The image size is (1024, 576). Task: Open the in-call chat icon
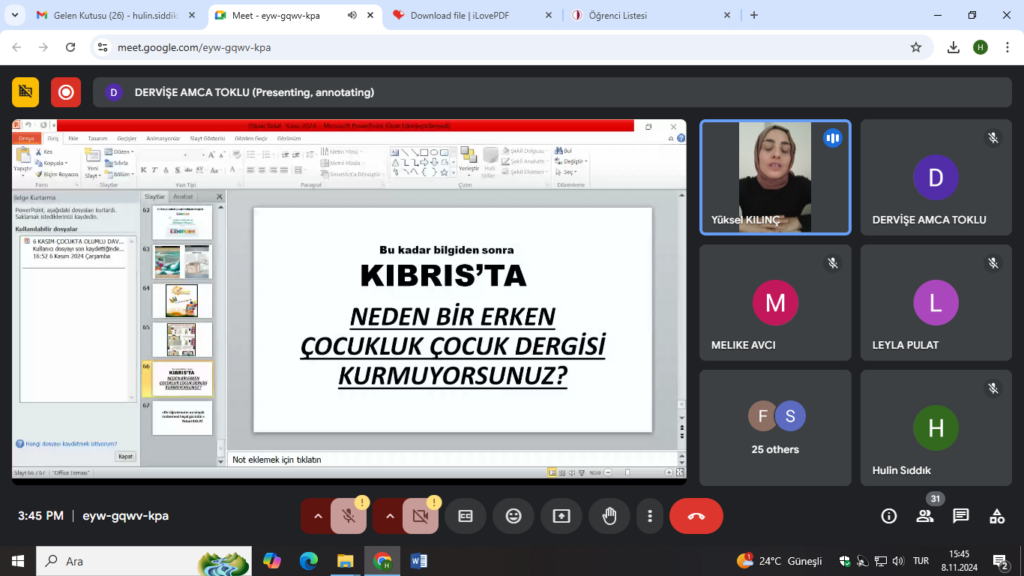[961, 516]
